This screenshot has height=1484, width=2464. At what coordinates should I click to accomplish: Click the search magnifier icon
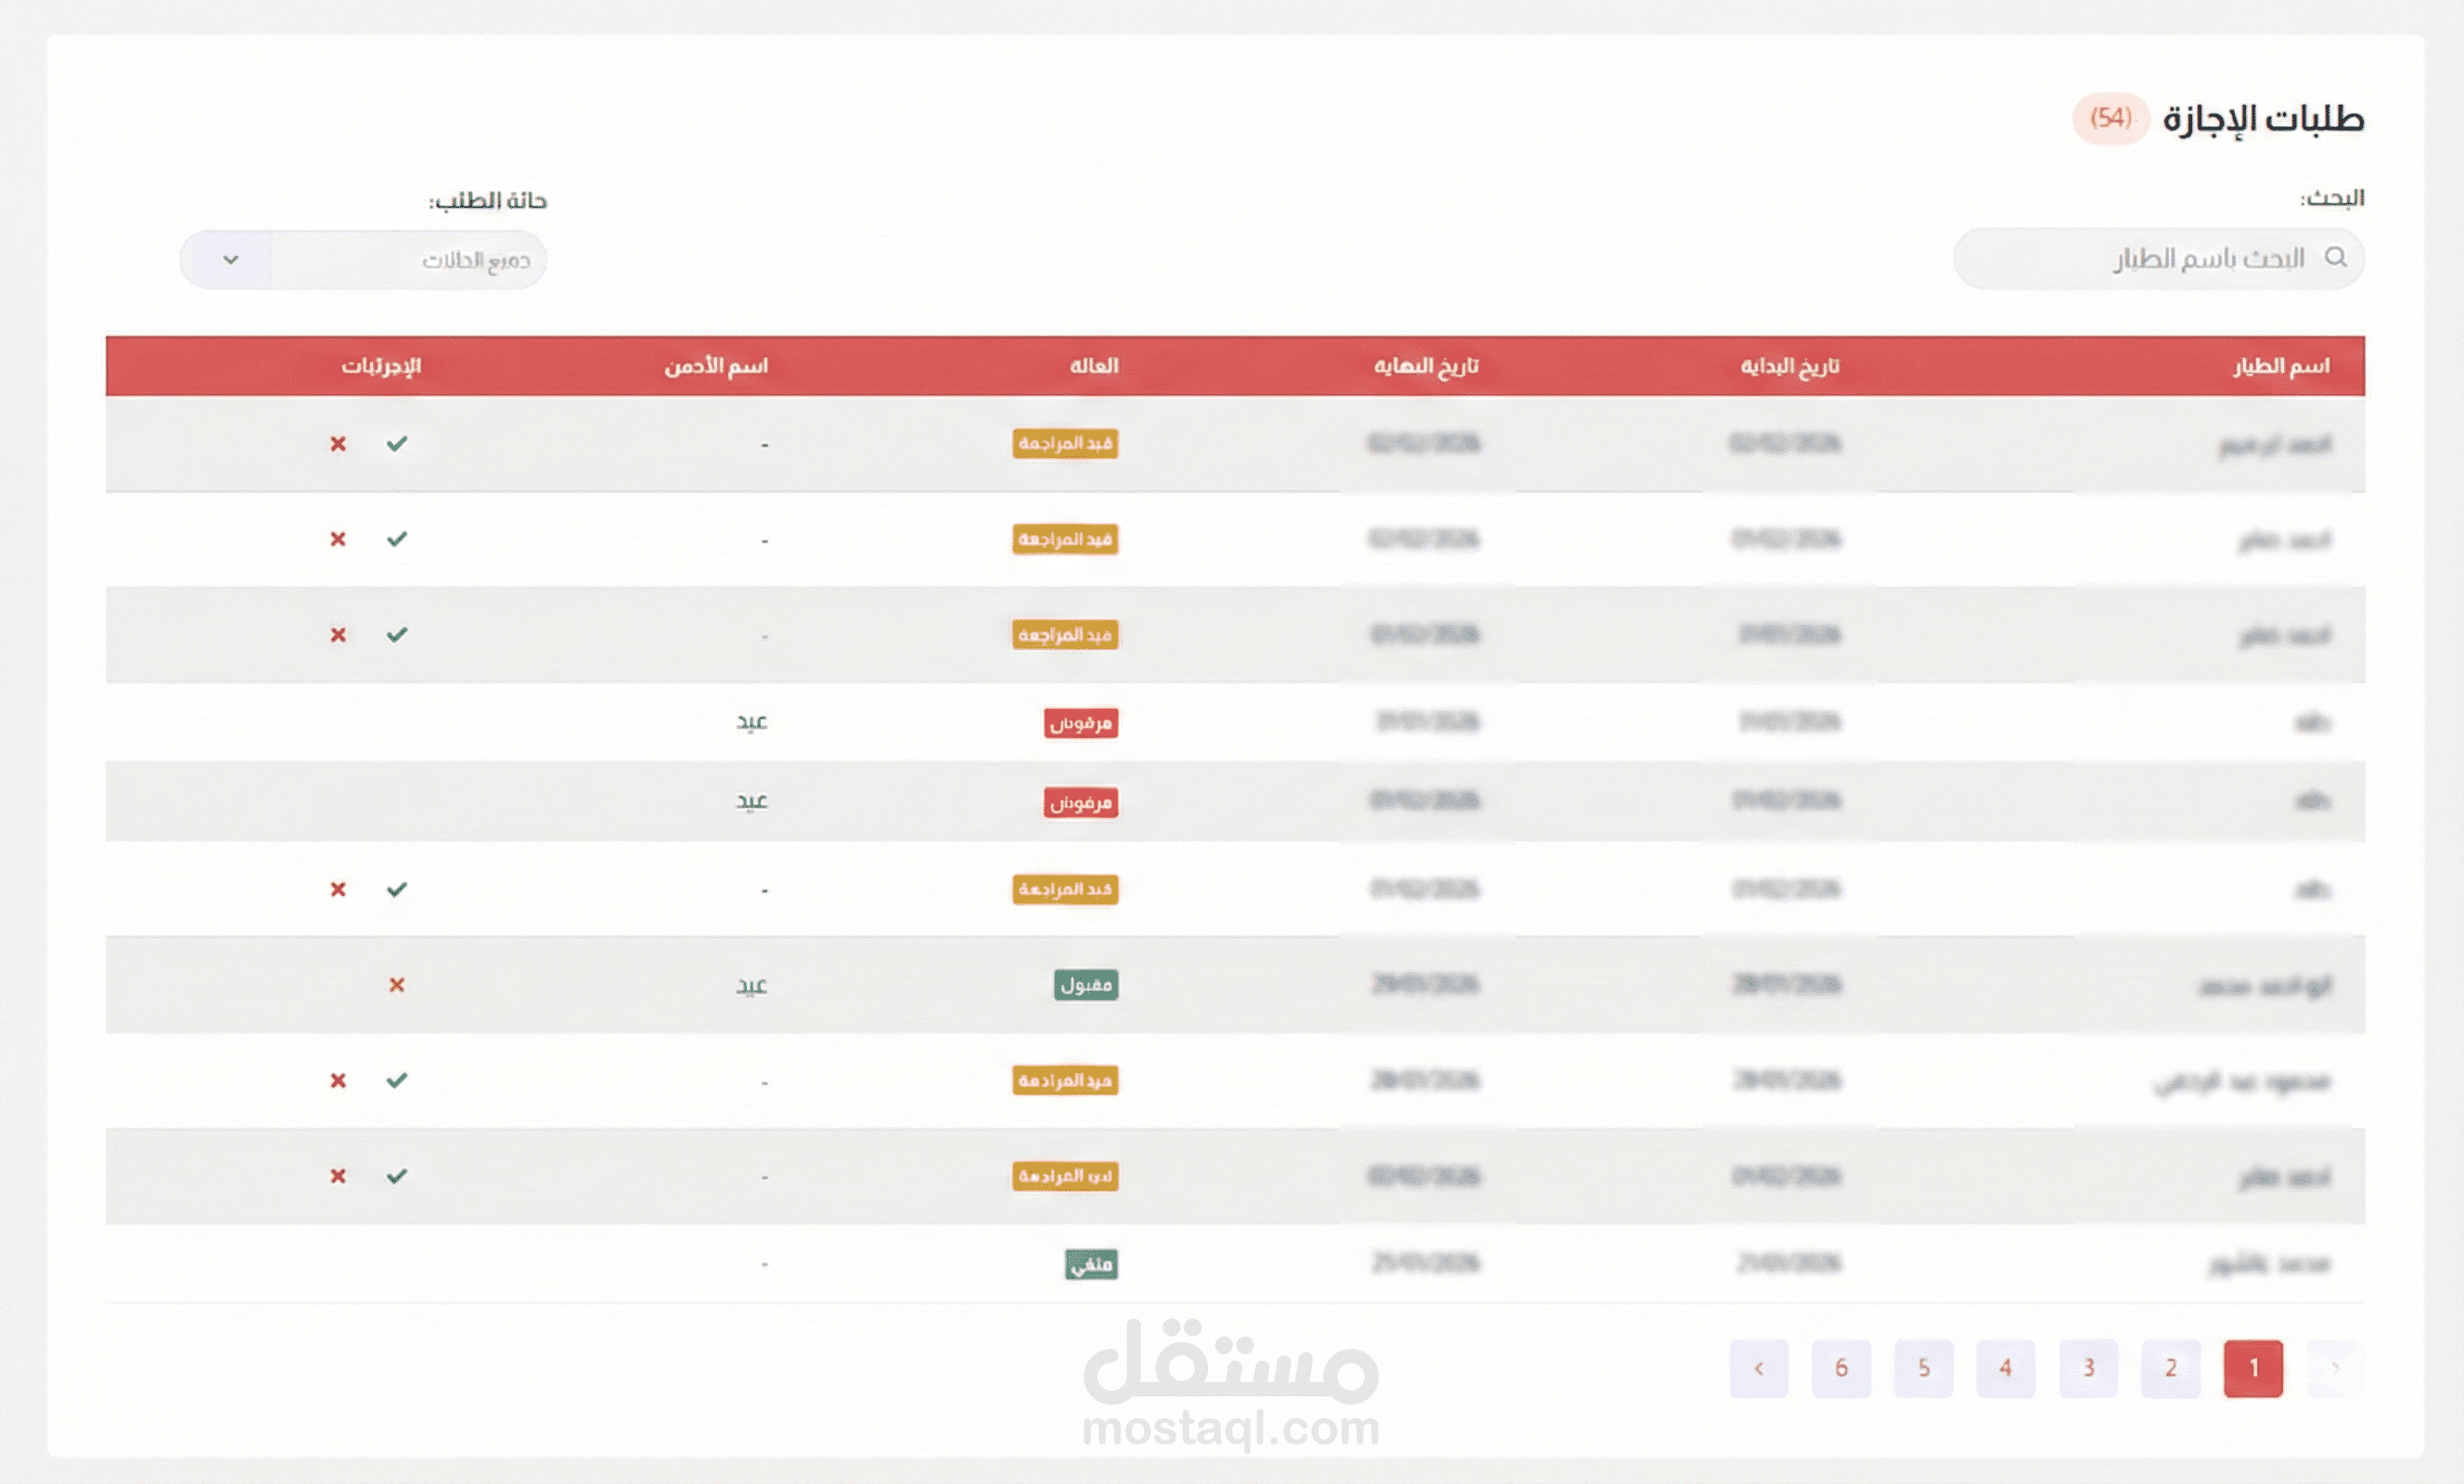coord(2335,258)
